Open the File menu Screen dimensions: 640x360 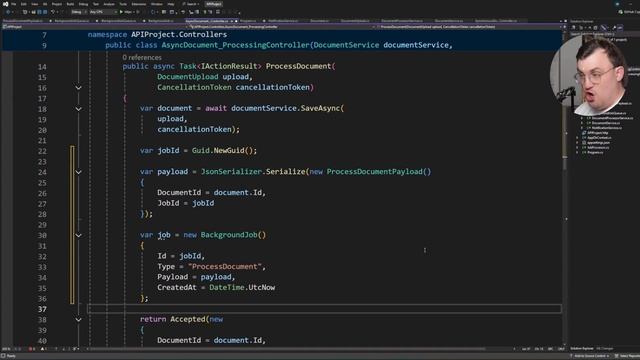click(13, 4)
